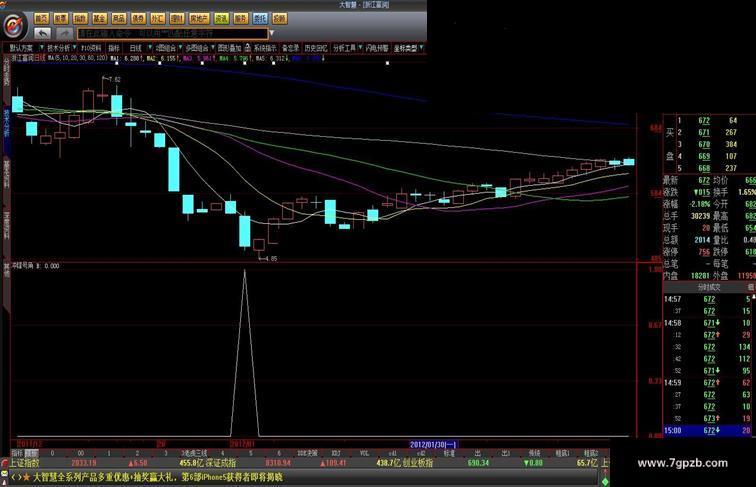Expand the command input dropdown arrow
The height and width of the screenshot is (487, 756).
[272, 33]
